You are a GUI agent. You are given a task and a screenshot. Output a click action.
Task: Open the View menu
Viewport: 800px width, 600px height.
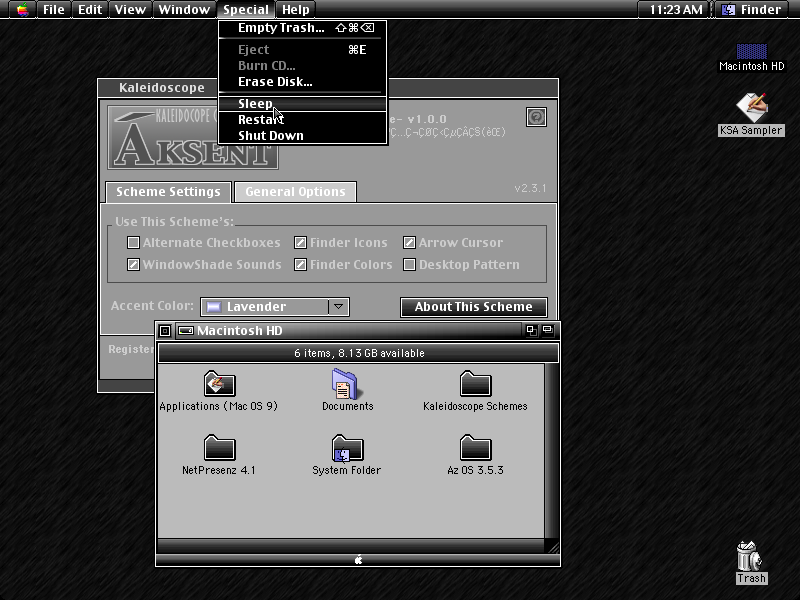pyautogui.click(x=130, y=9)
